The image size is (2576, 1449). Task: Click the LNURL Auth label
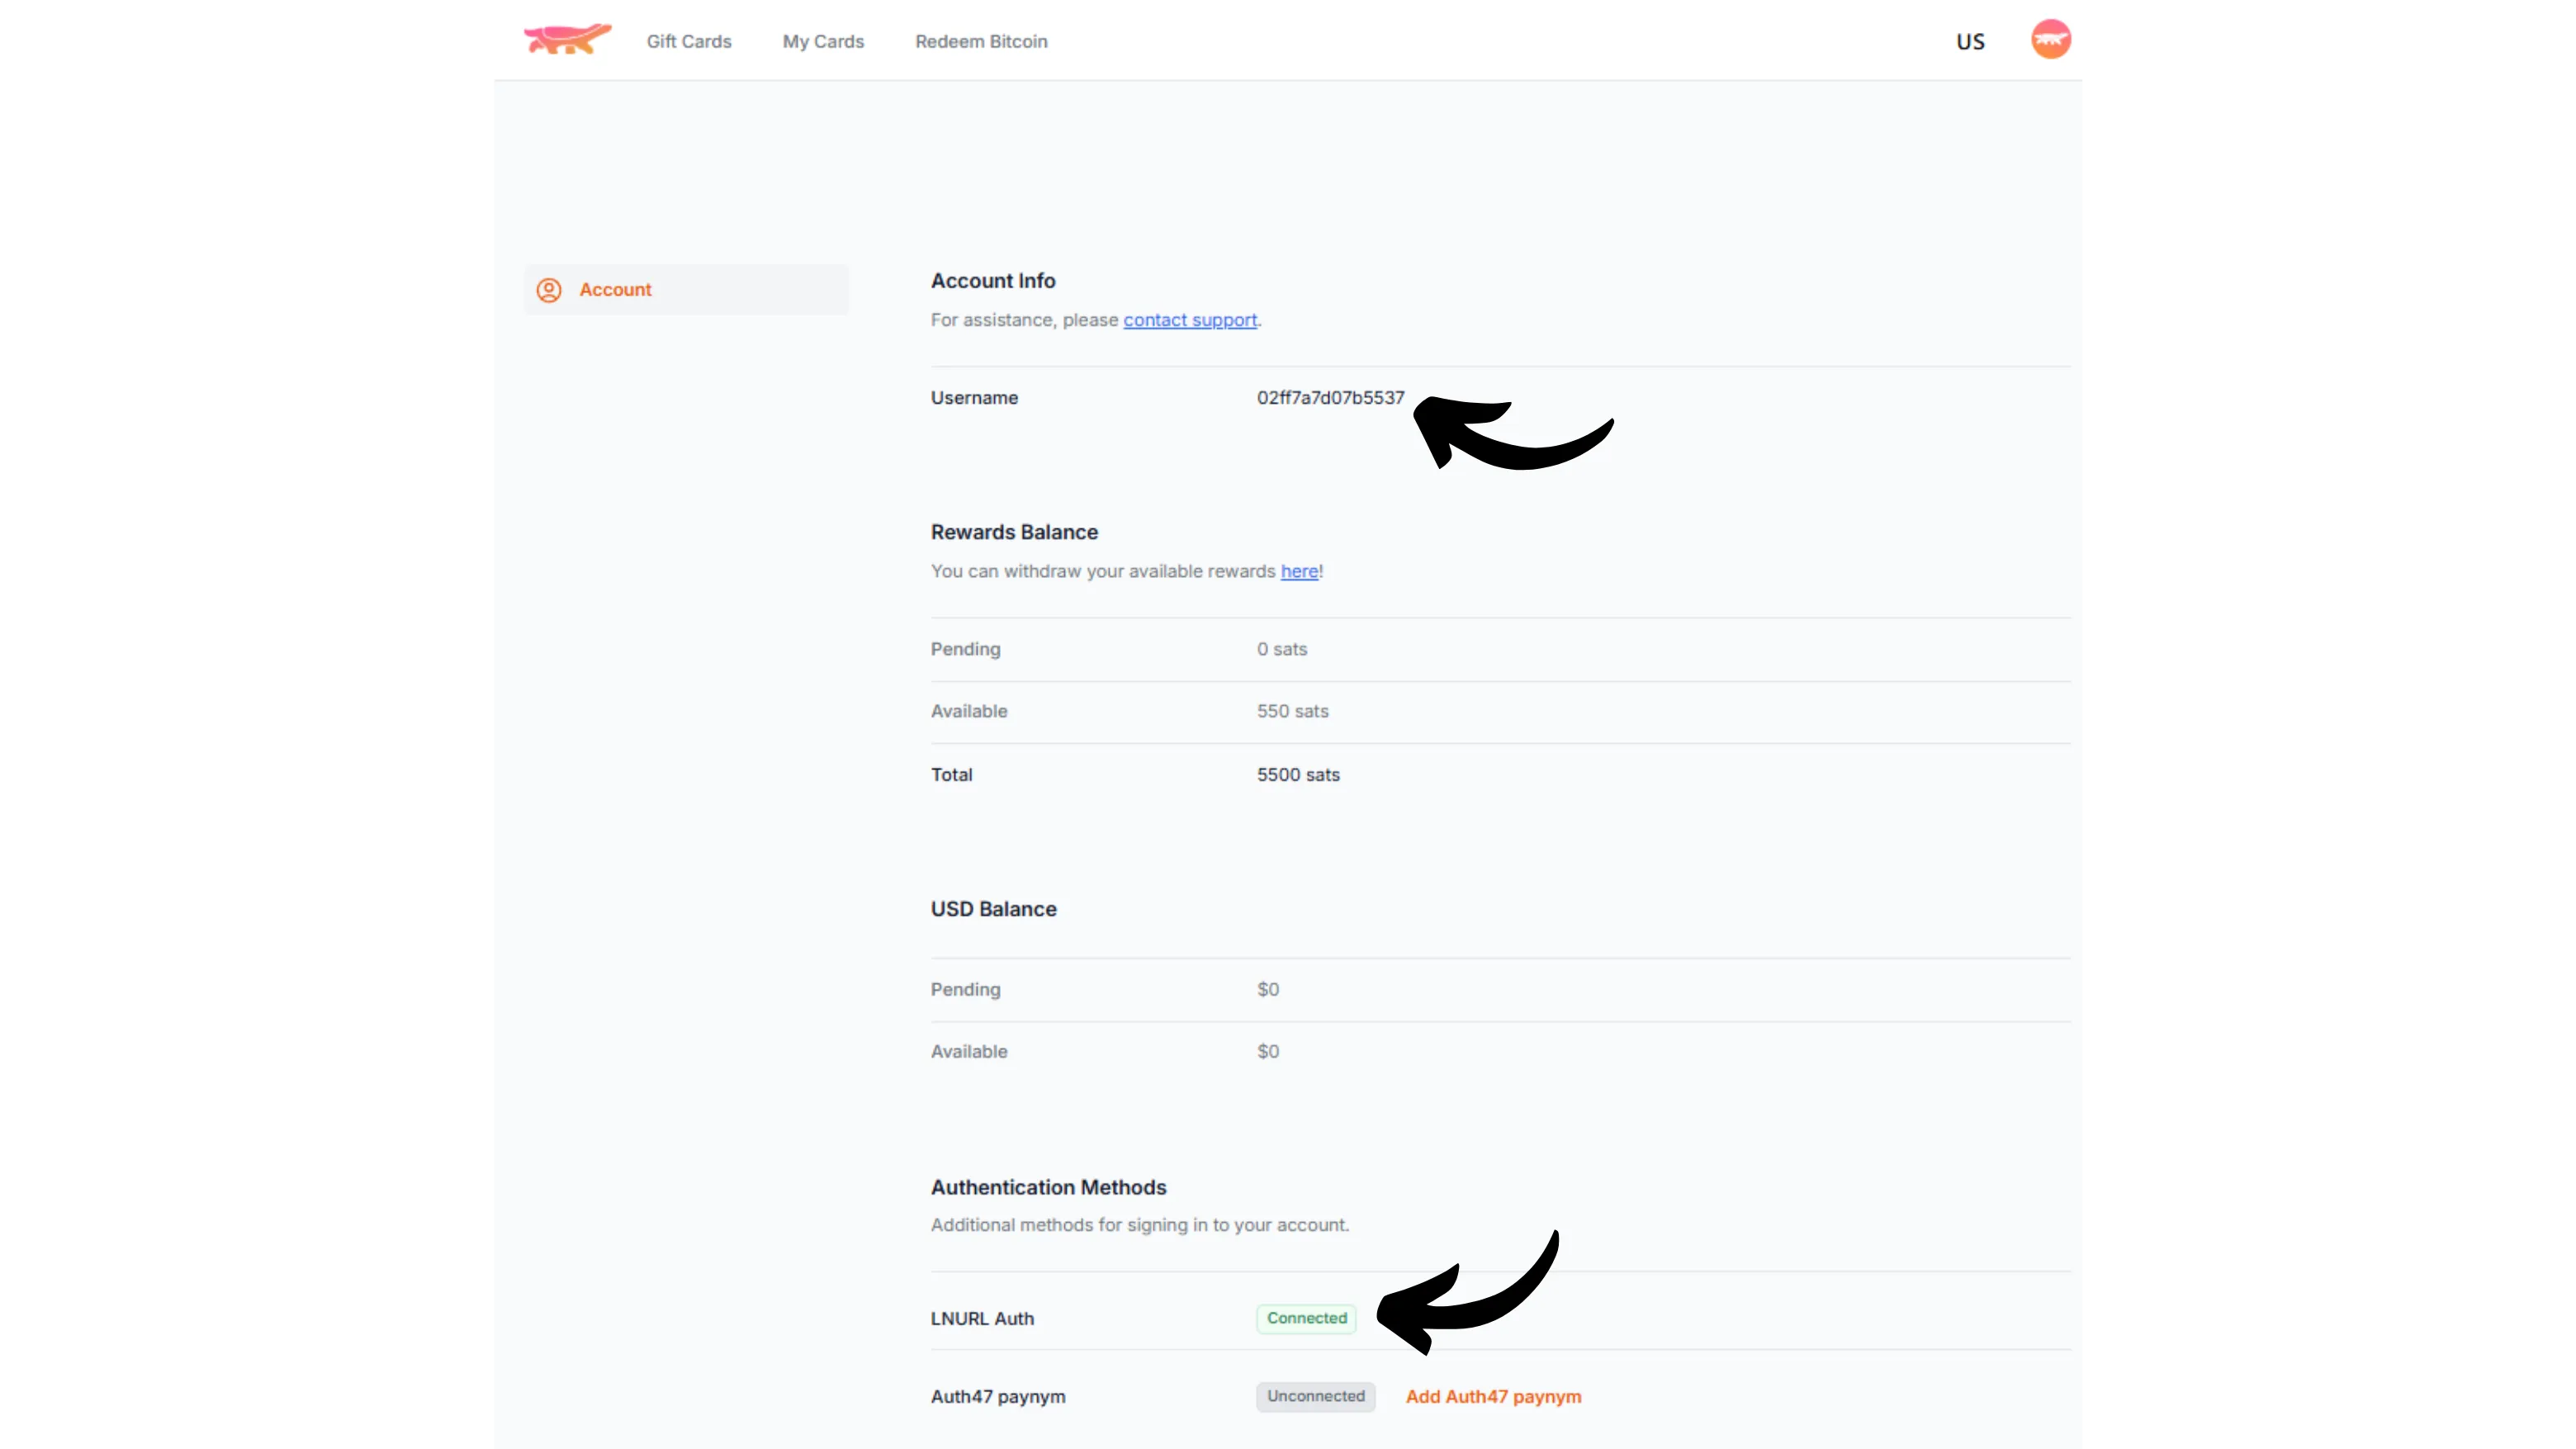982,1319
